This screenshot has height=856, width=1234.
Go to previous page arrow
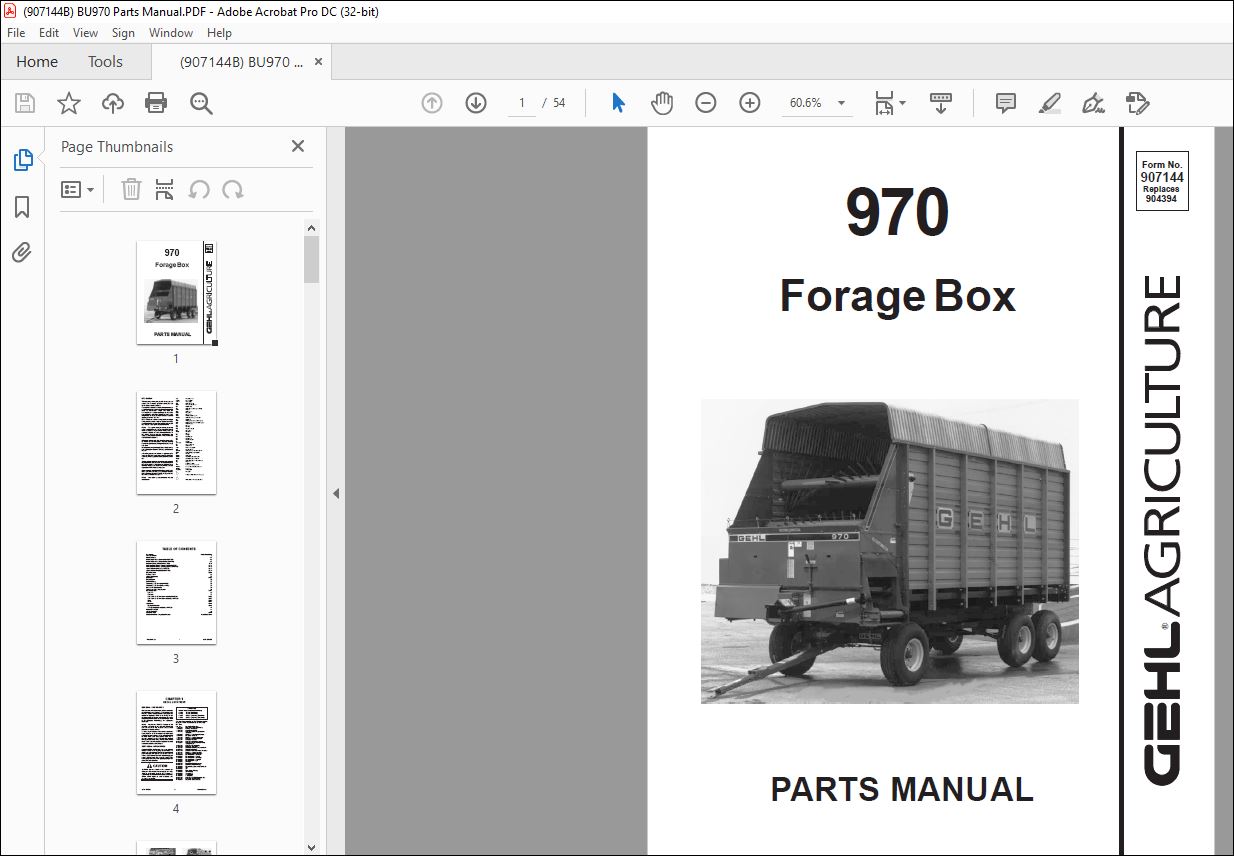(432, 103)
